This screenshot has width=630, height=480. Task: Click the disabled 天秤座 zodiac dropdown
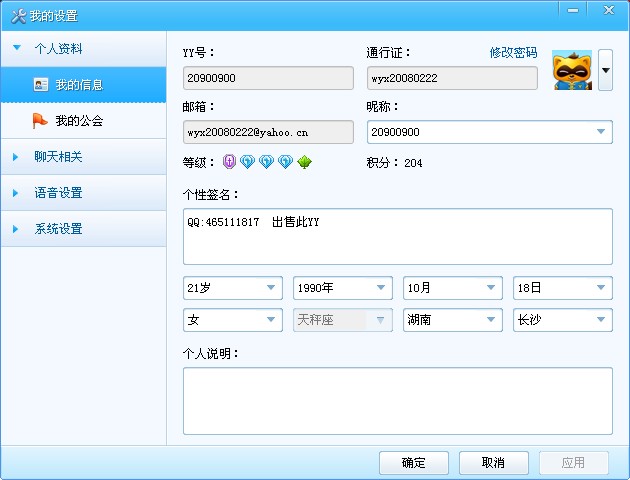click(x=343, y=320)
